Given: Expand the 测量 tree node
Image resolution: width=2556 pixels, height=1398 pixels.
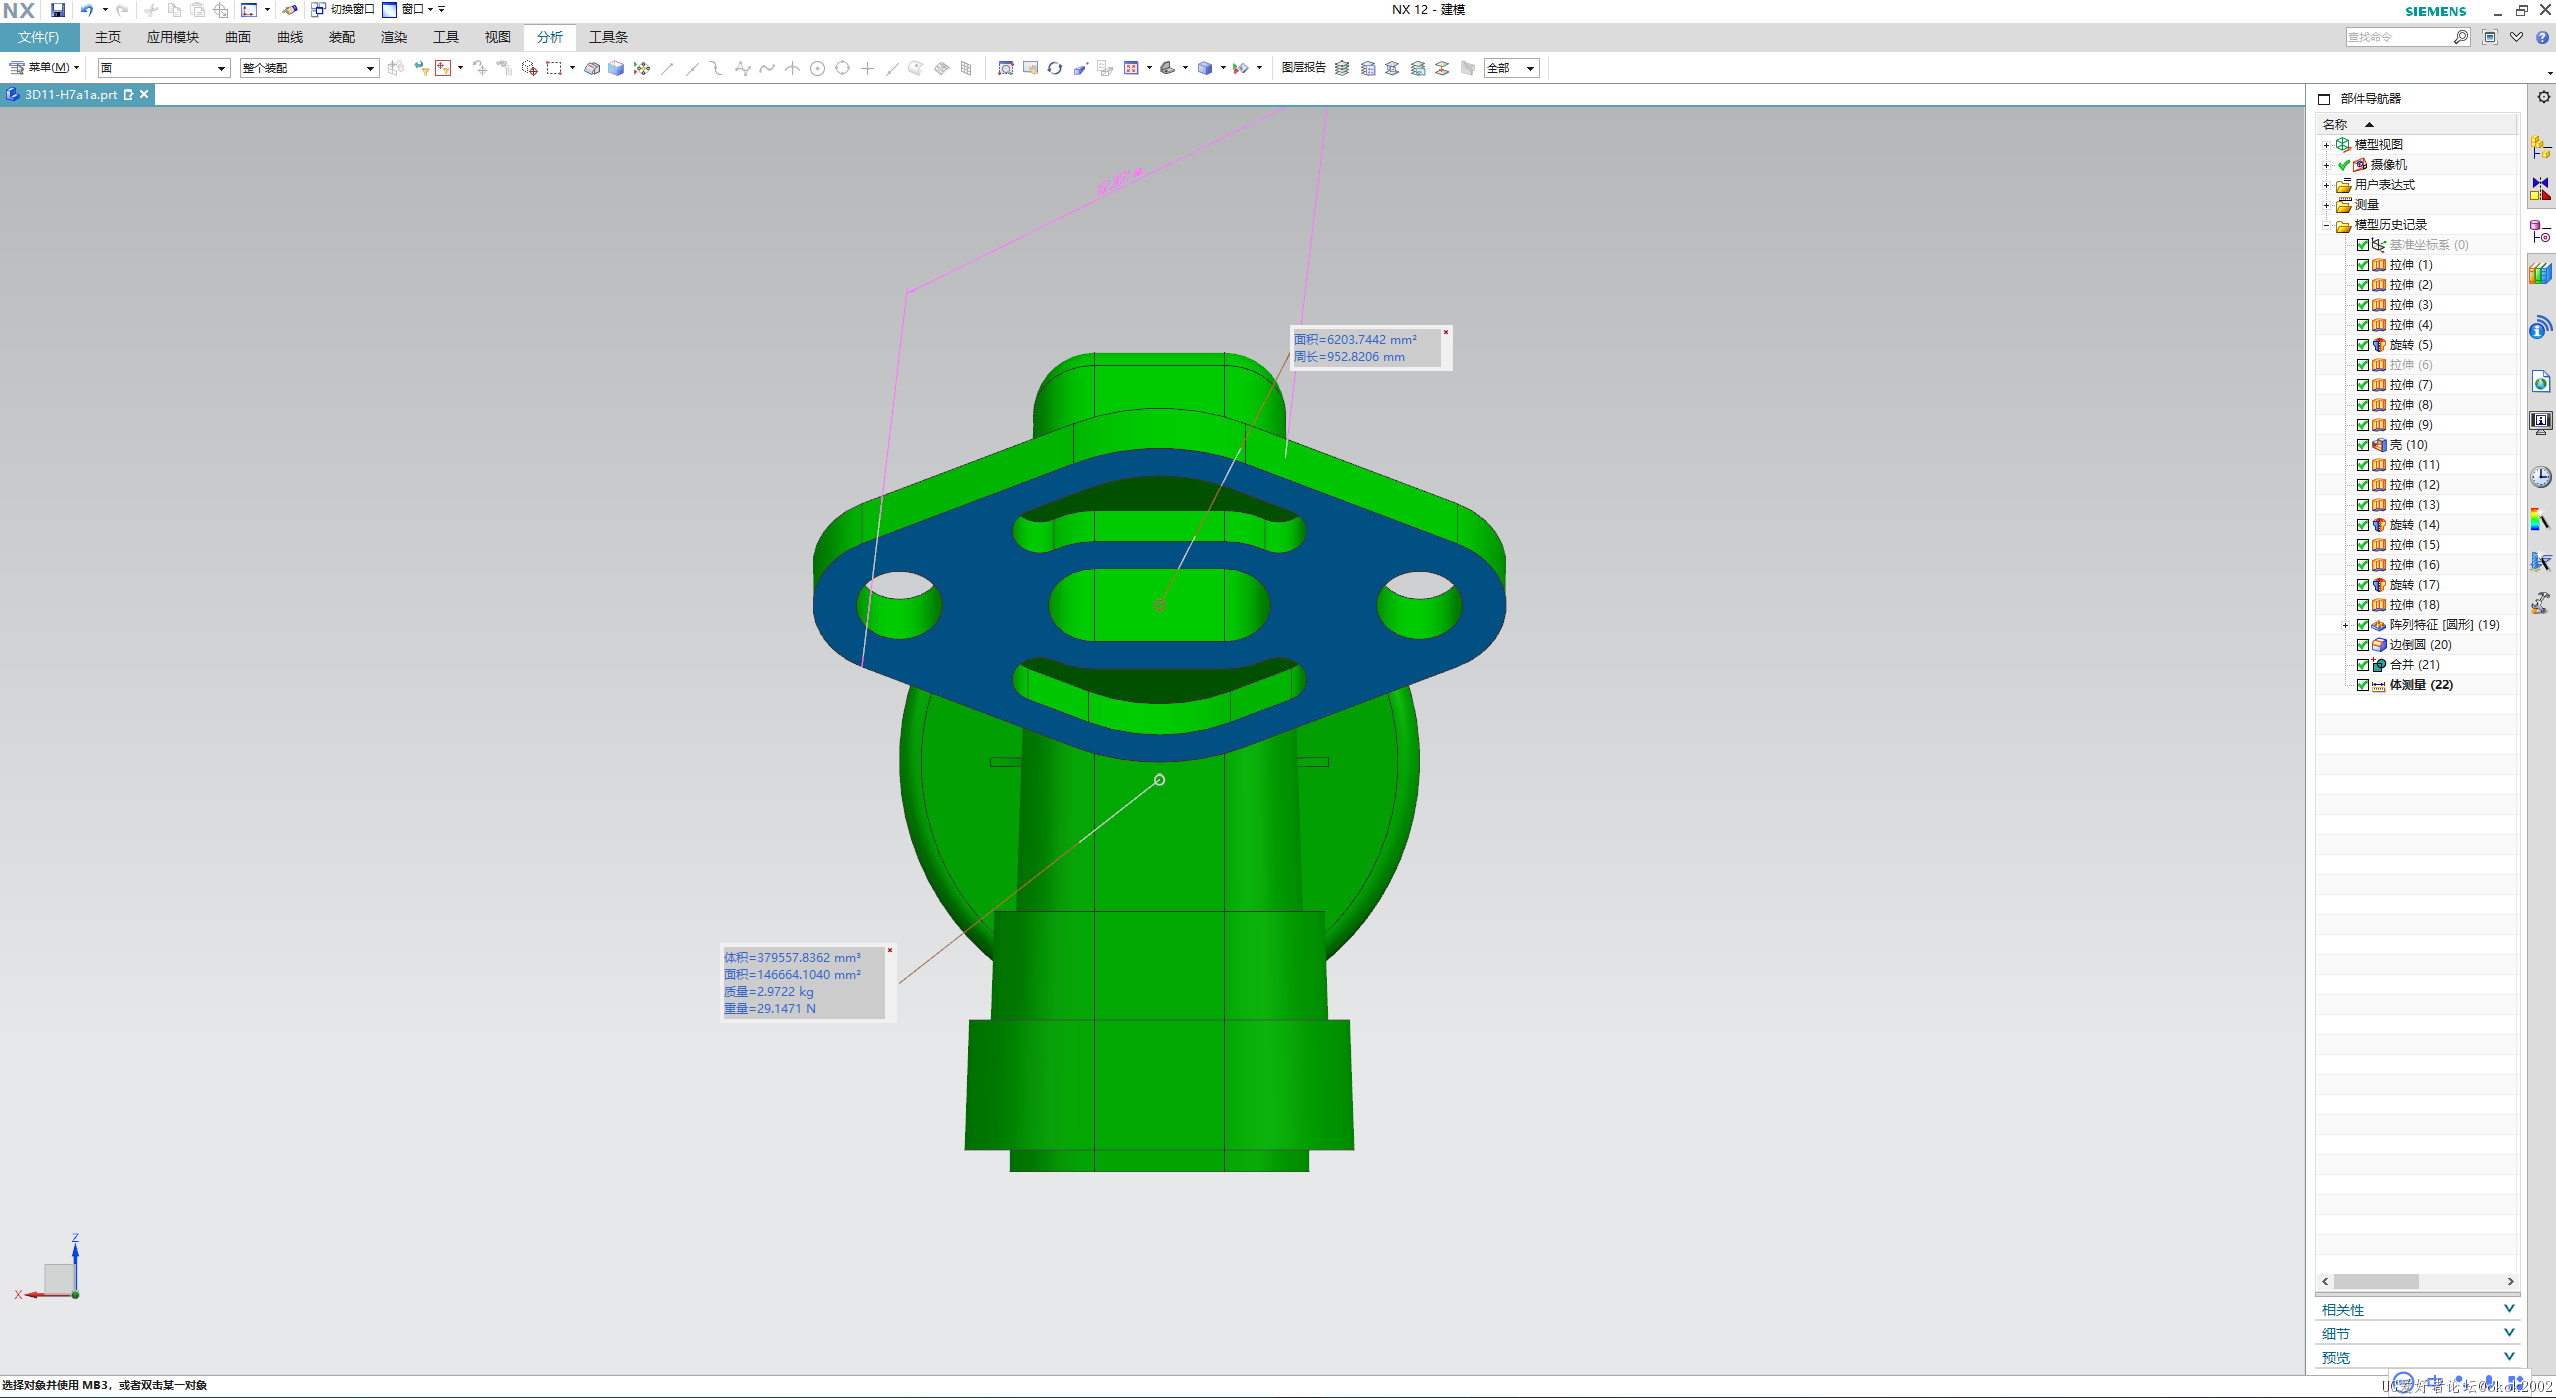Looking at the screenshot, I should 2326,205.
